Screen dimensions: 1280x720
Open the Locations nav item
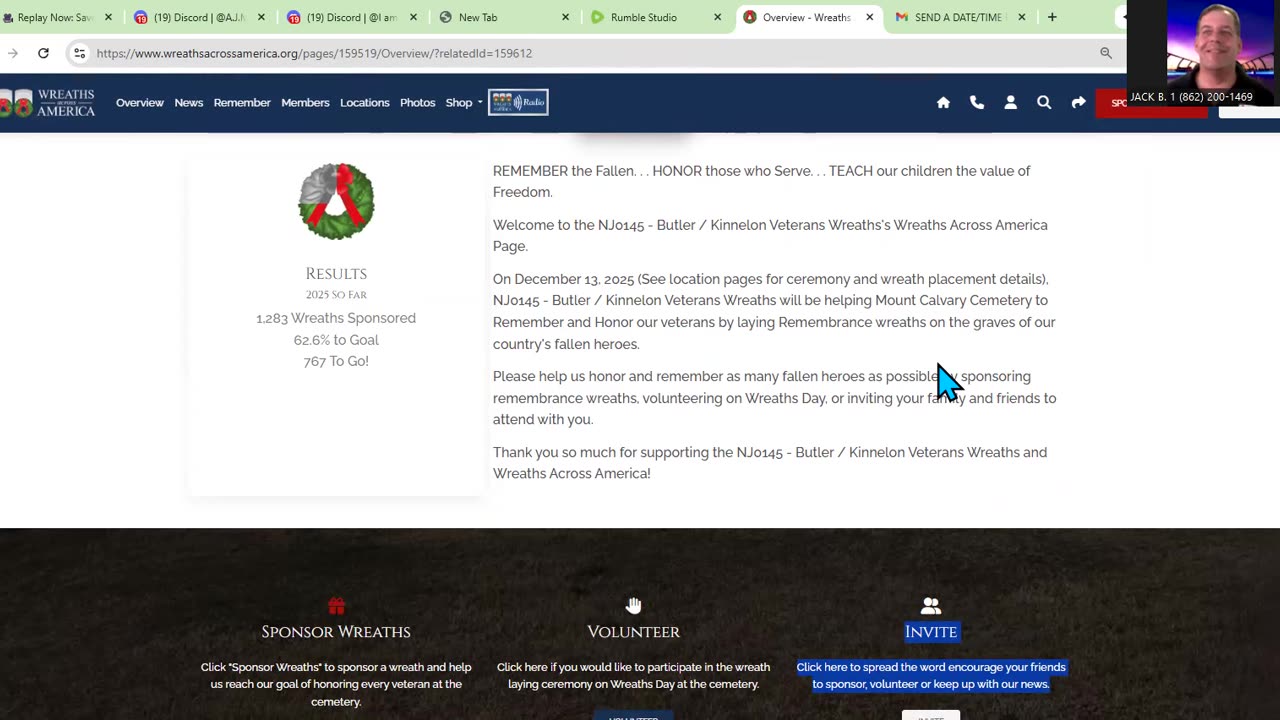click(x=364, y=102)
